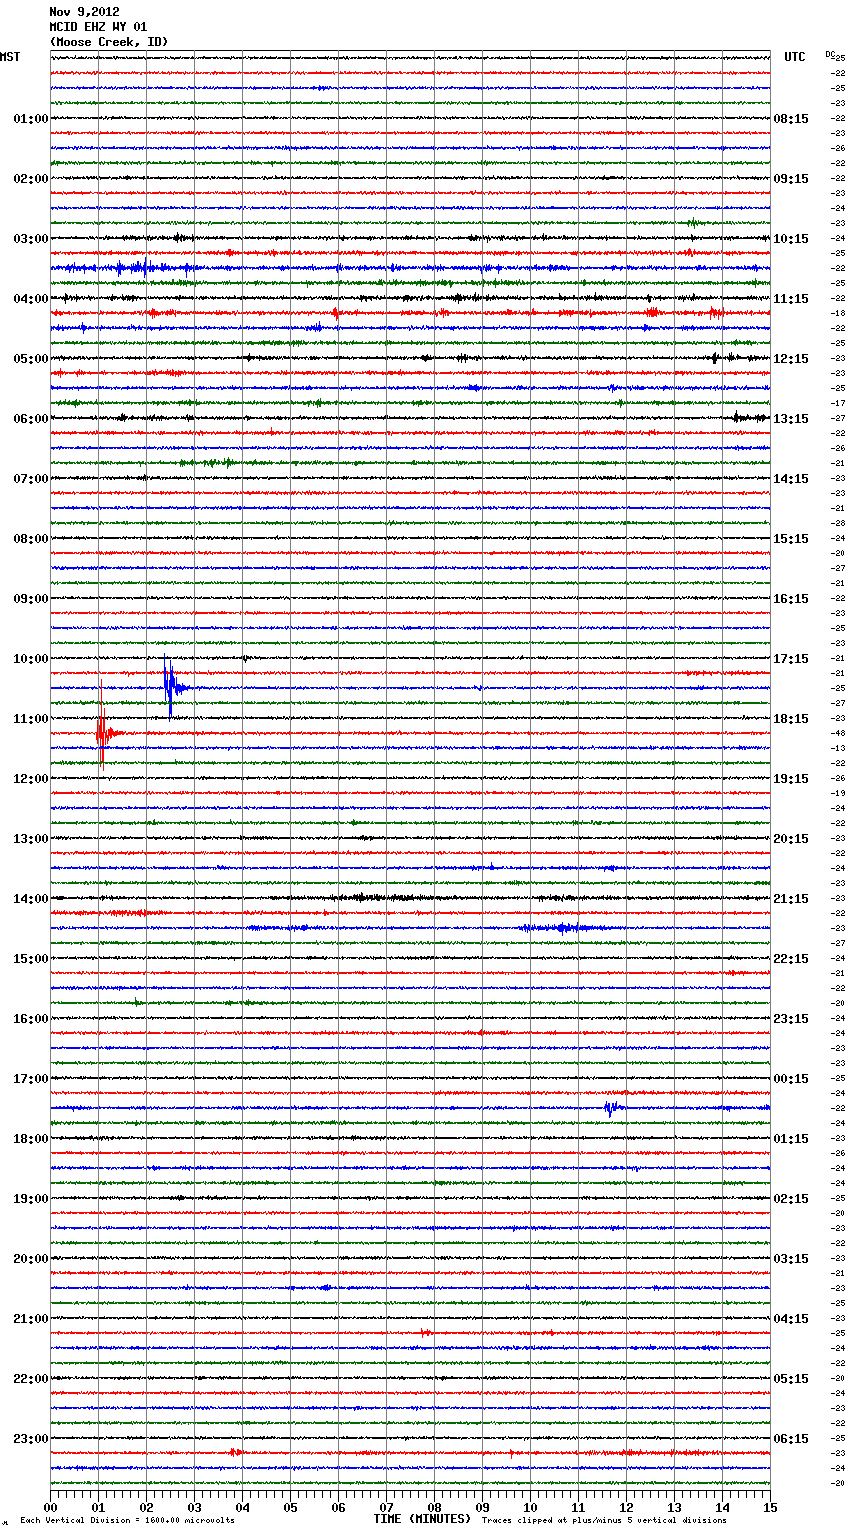Click the blue tremor burst on the 21:45 UTC trace
This screenshot has width=850, height=1534.
565,928
